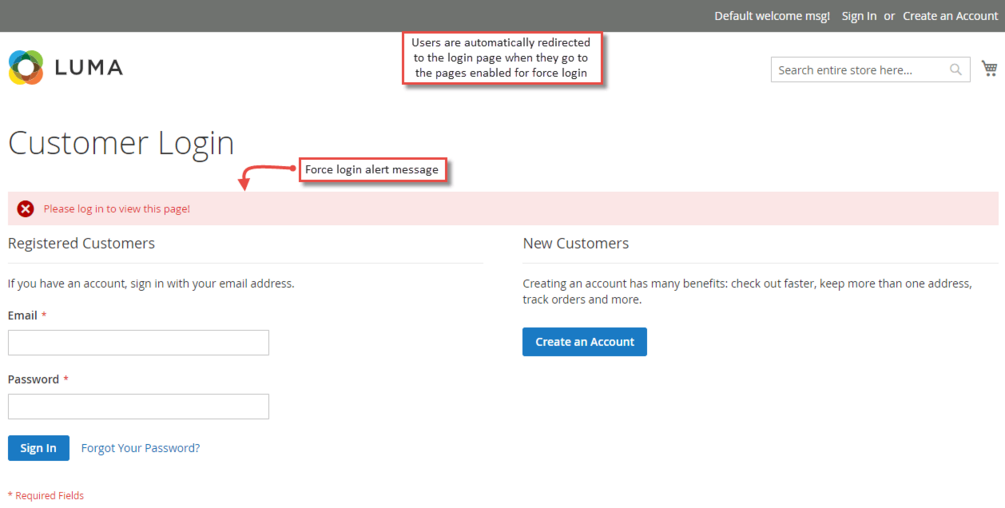The height and width of the screenshot is (508, 1005).
Task: Click the LUMA wordmark text
Action: 89,68
